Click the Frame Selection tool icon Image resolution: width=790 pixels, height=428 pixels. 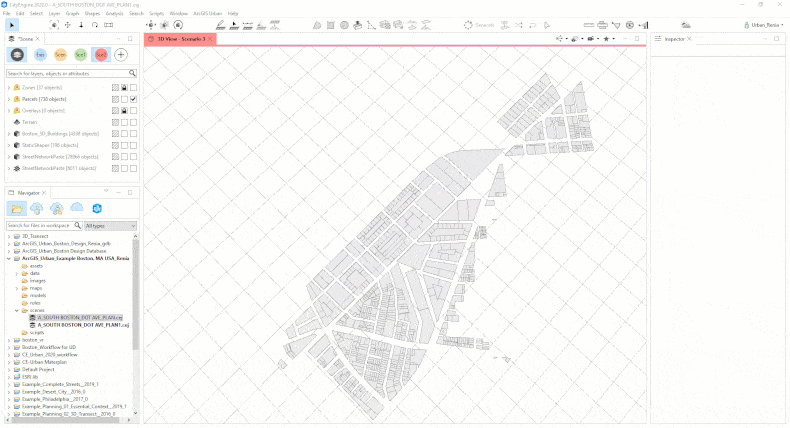tap(54, 25)
